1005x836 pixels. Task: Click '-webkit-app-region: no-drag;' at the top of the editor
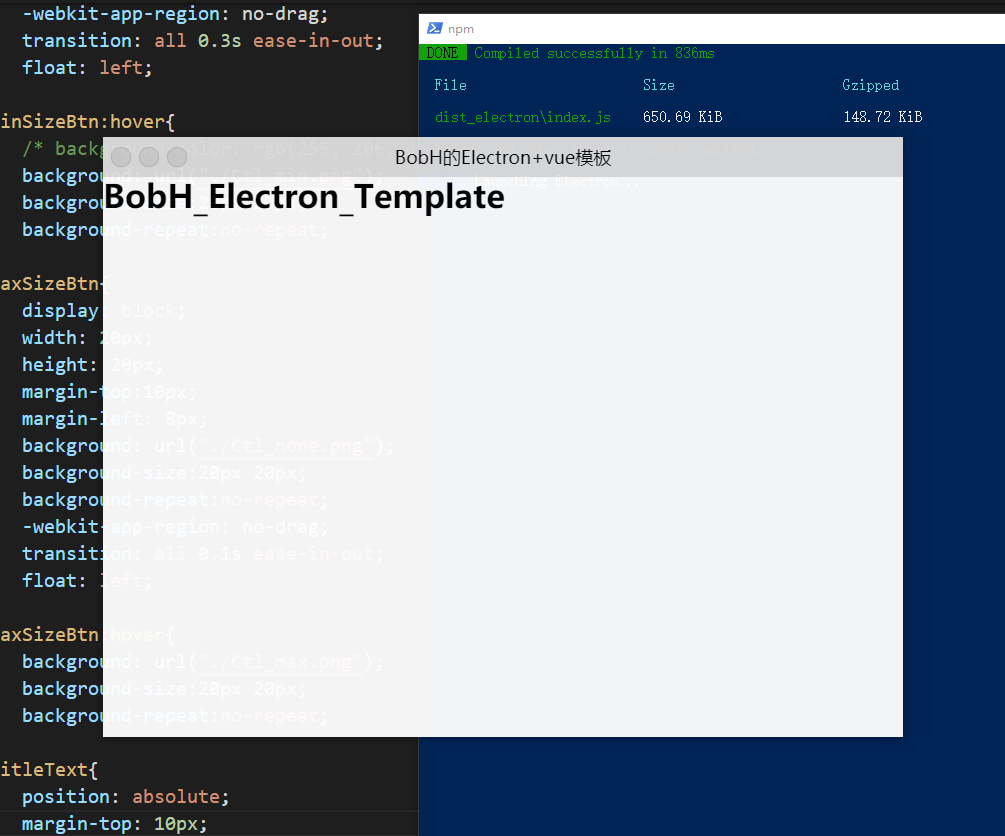[x=175, y=13]
